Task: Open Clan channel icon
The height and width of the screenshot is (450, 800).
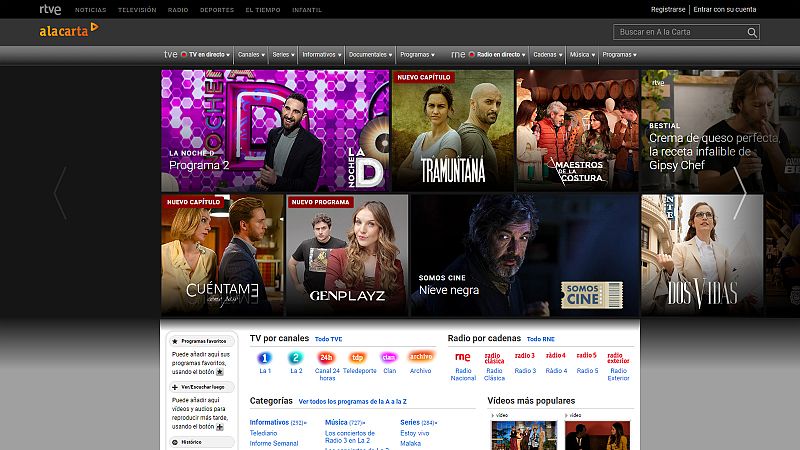Action: pyautogui.click(x=389, y=358)
